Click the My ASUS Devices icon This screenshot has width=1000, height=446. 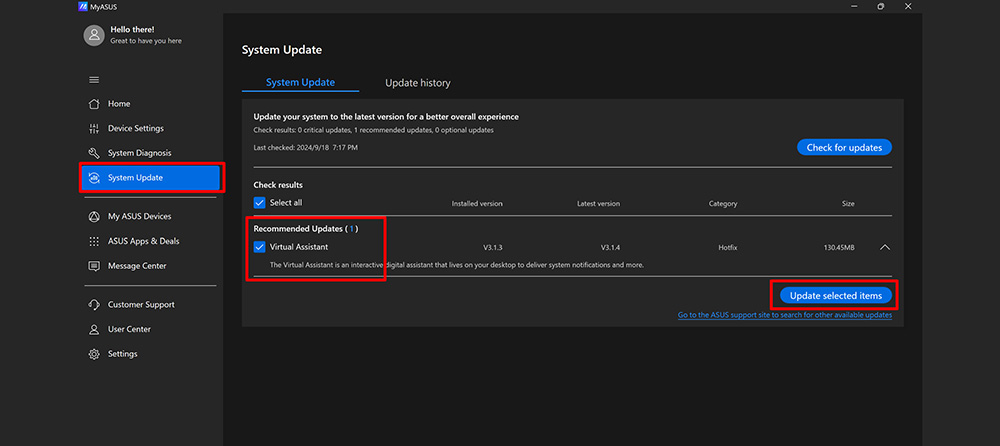point(94,216)
